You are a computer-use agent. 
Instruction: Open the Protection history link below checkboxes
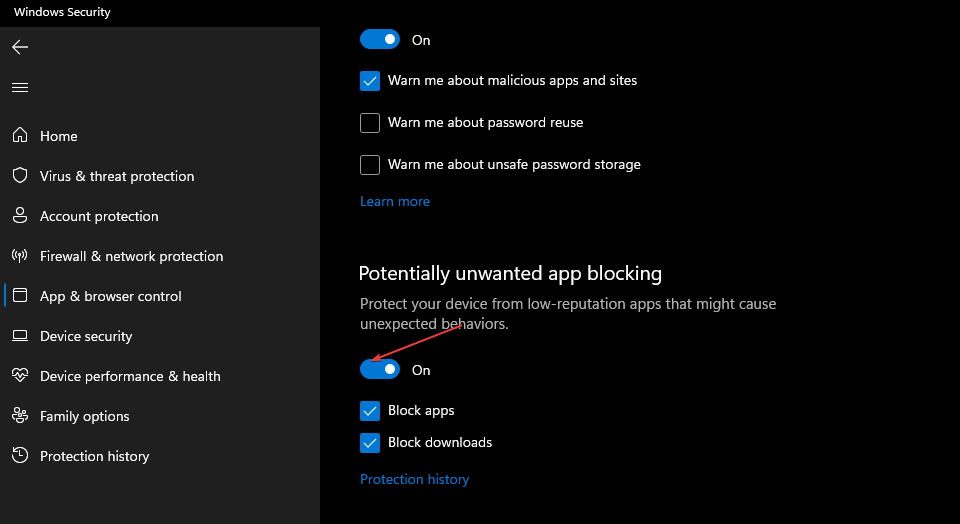tap(414, 479)
